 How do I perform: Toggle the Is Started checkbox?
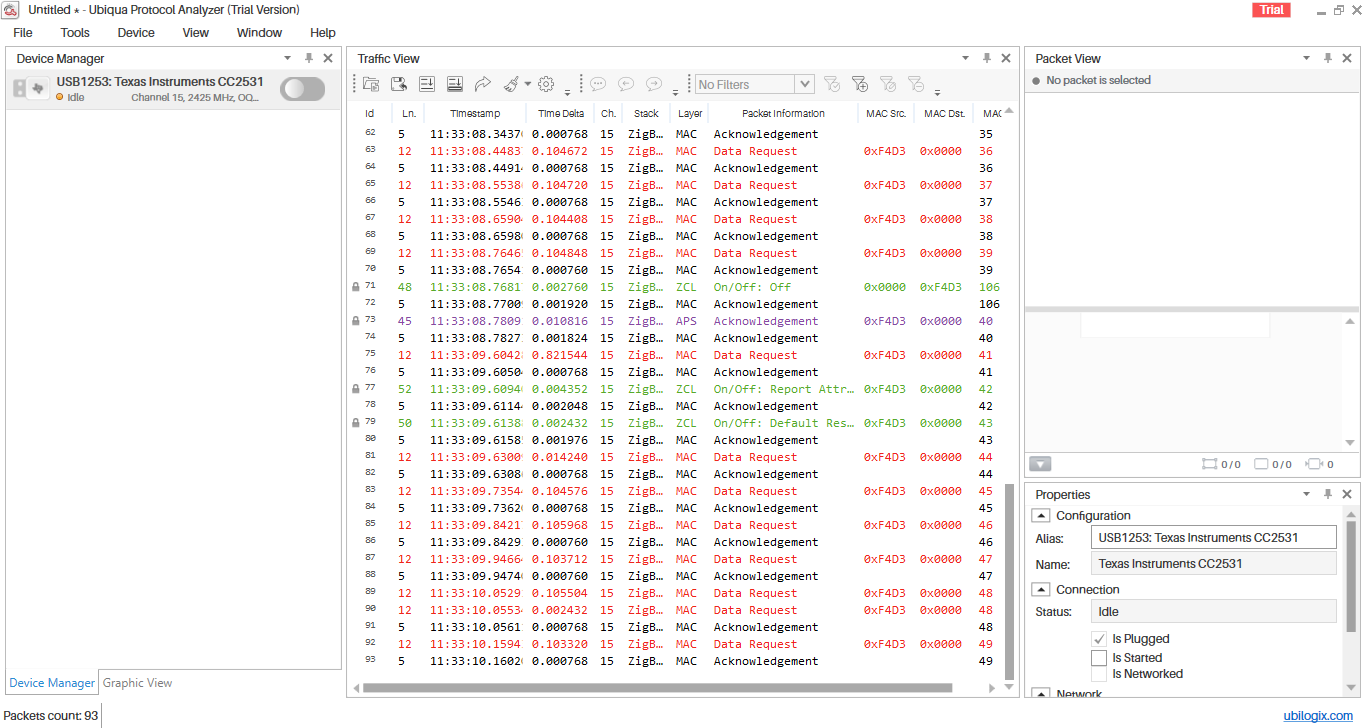1099,658
